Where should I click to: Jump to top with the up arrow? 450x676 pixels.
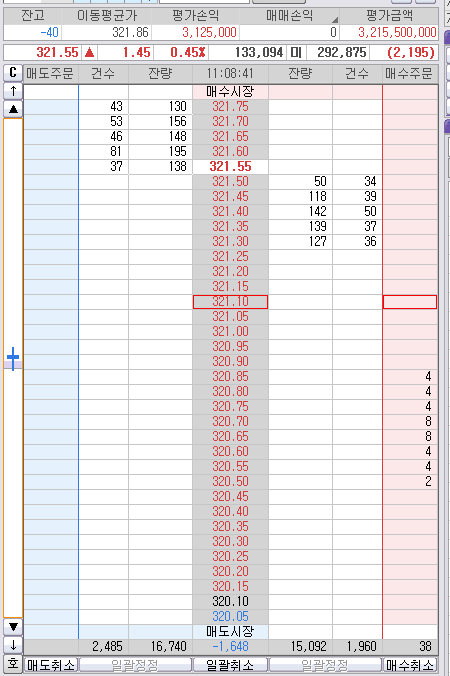(13, 91)
